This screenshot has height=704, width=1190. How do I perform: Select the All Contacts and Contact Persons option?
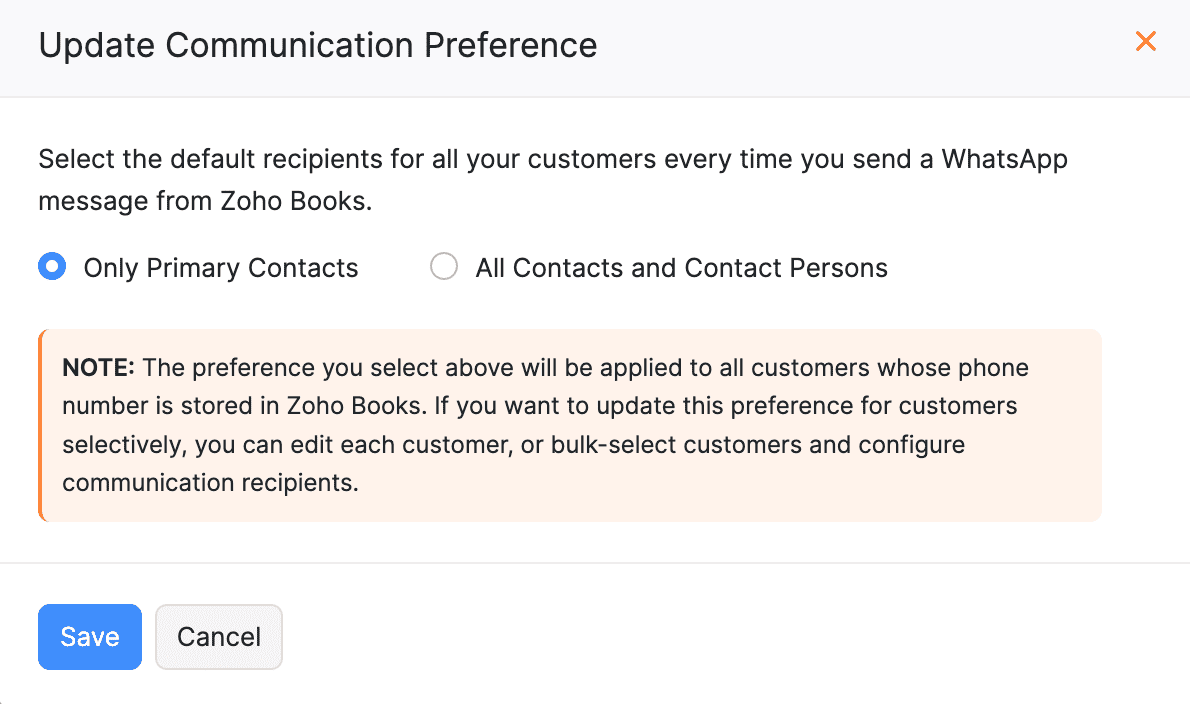point(443,266)
